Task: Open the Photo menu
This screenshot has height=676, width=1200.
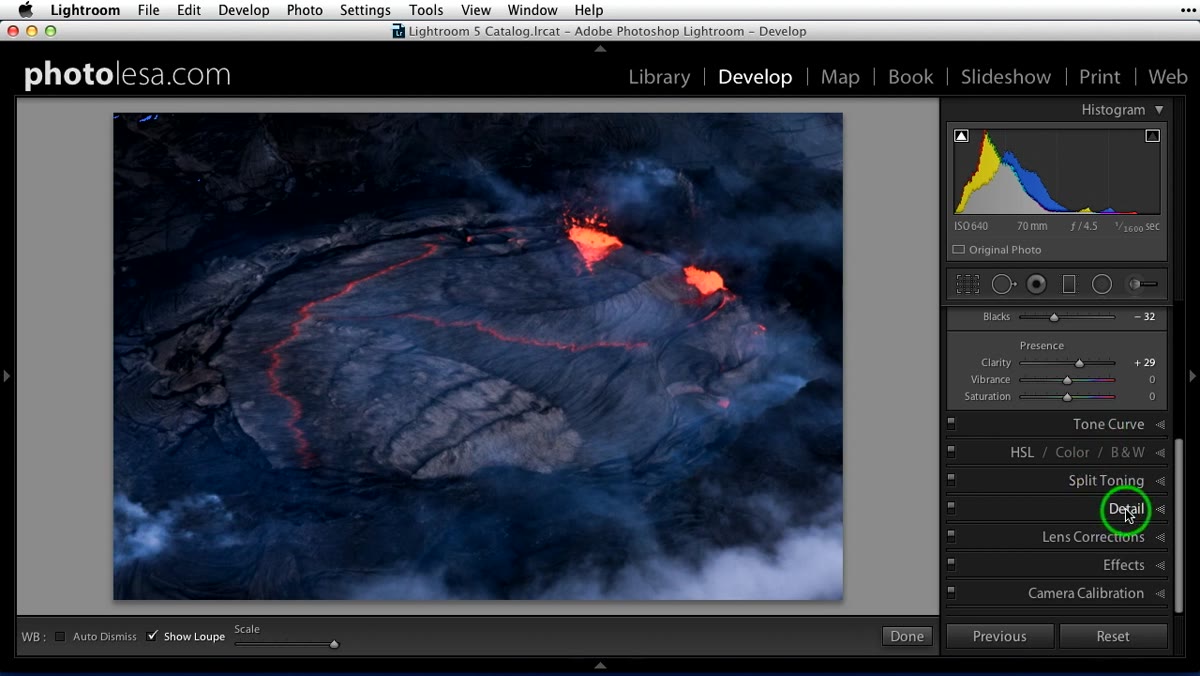Action: [304, 10]
